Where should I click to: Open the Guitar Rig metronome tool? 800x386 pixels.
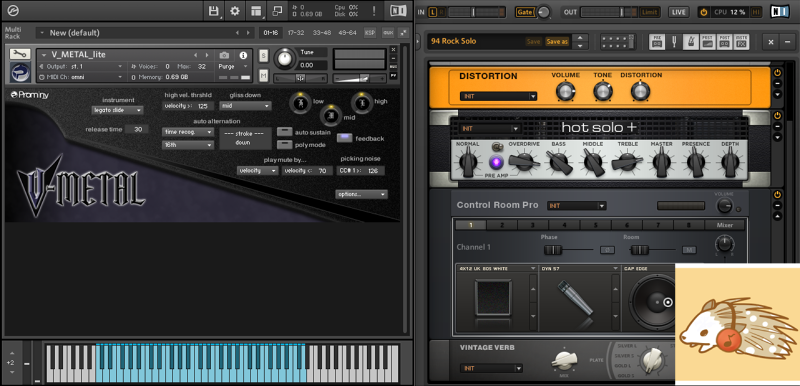691,41
